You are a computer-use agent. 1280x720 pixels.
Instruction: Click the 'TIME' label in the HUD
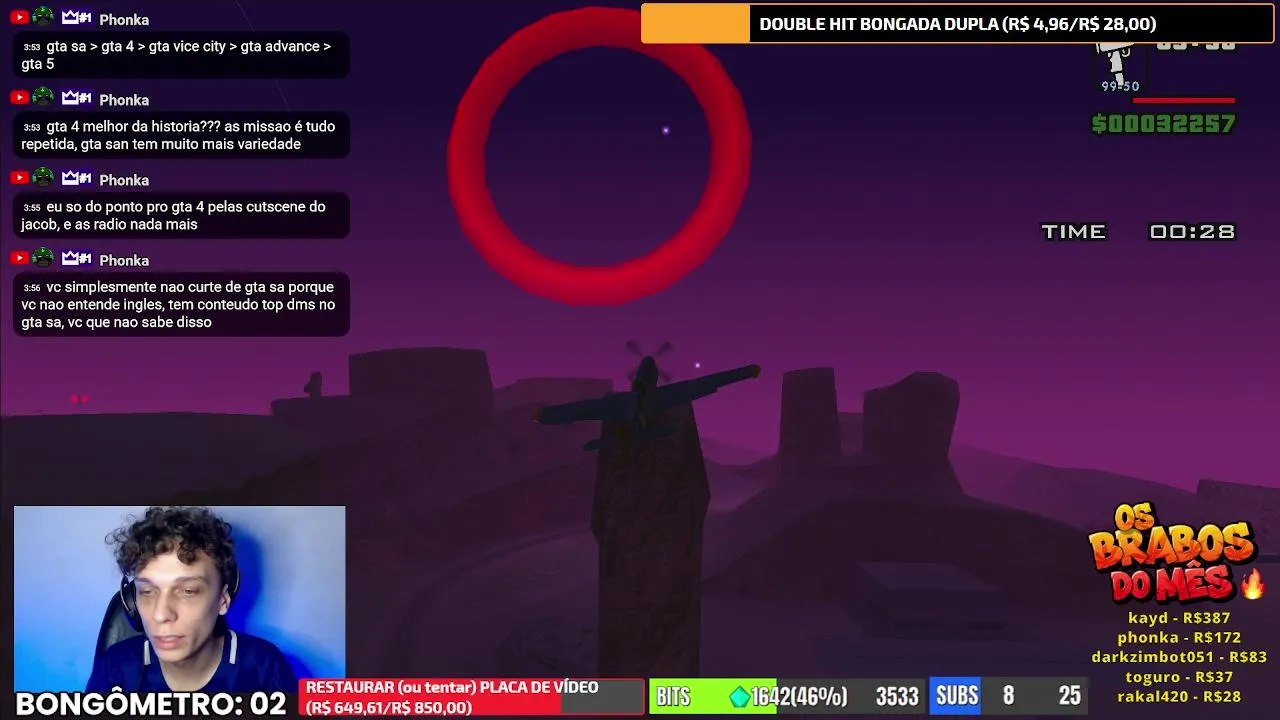[x=1073, y=232]
